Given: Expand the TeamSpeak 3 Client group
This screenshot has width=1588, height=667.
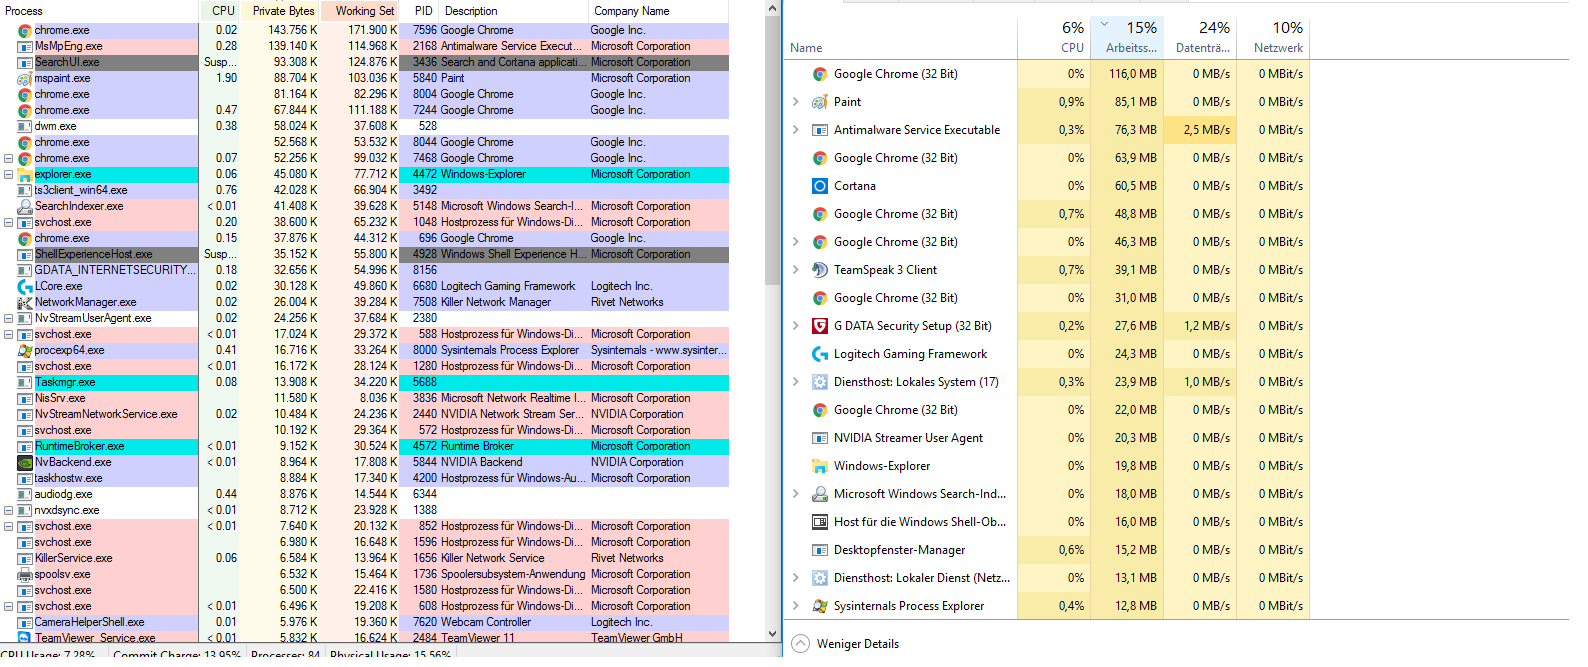Looking at the screenshot, I should coord(796,270).
